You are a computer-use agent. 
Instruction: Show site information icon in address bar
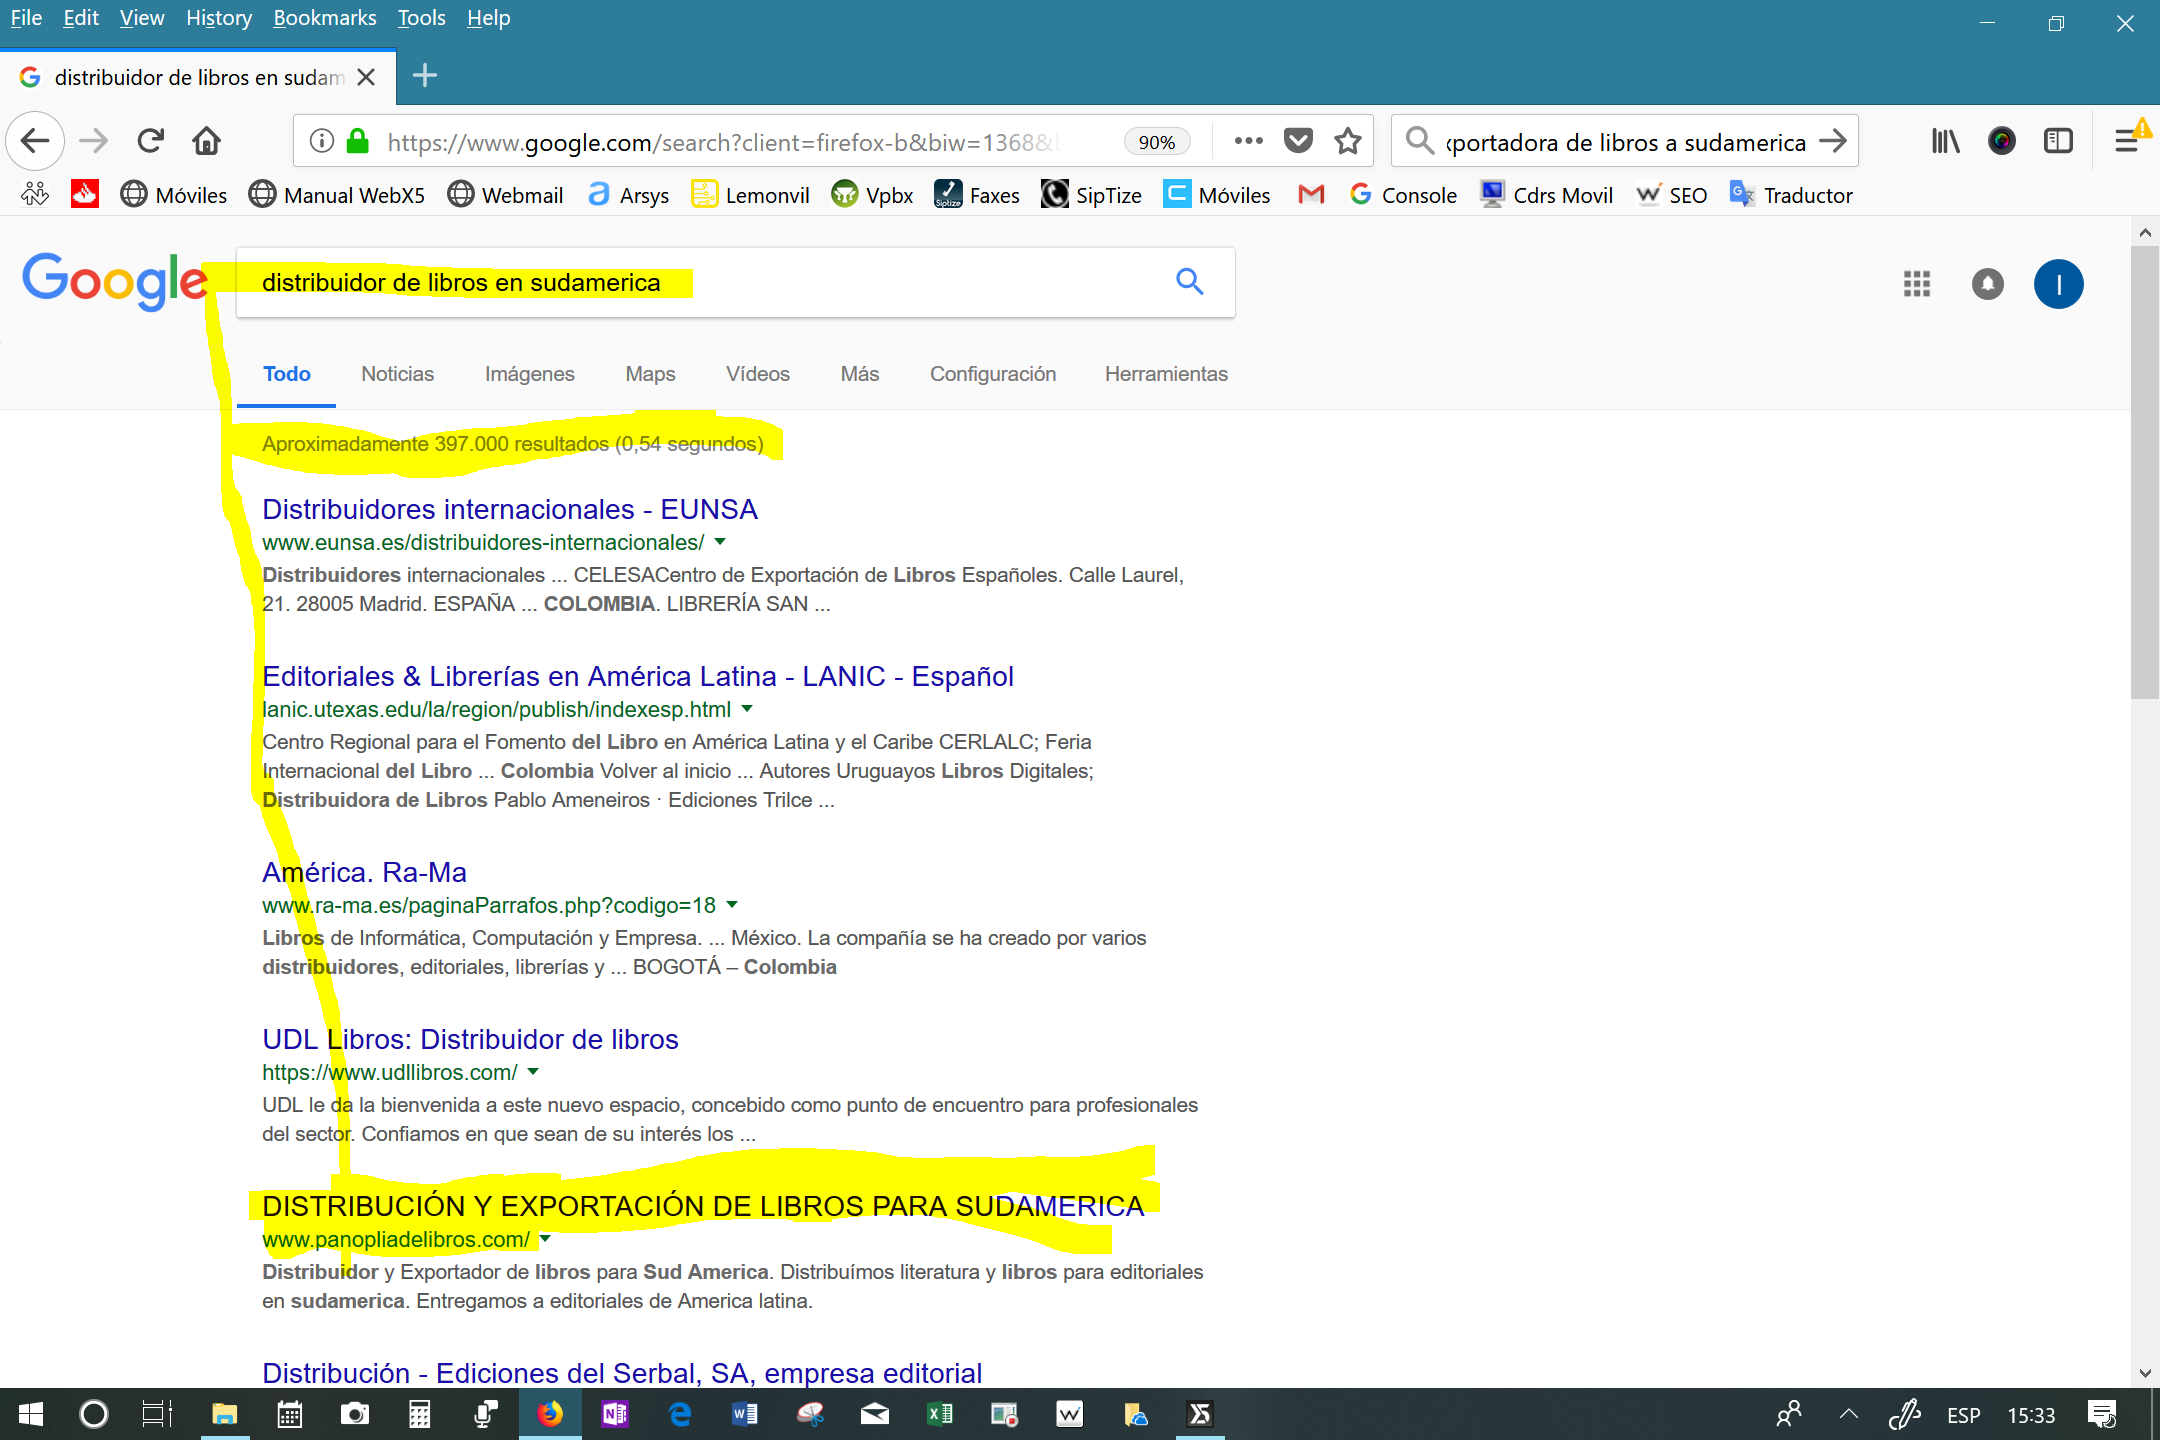pos(321,141)
